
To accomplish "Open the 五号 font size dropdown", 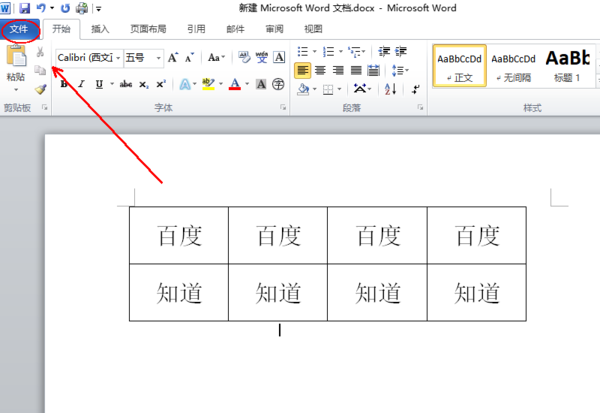I will 158,58.
